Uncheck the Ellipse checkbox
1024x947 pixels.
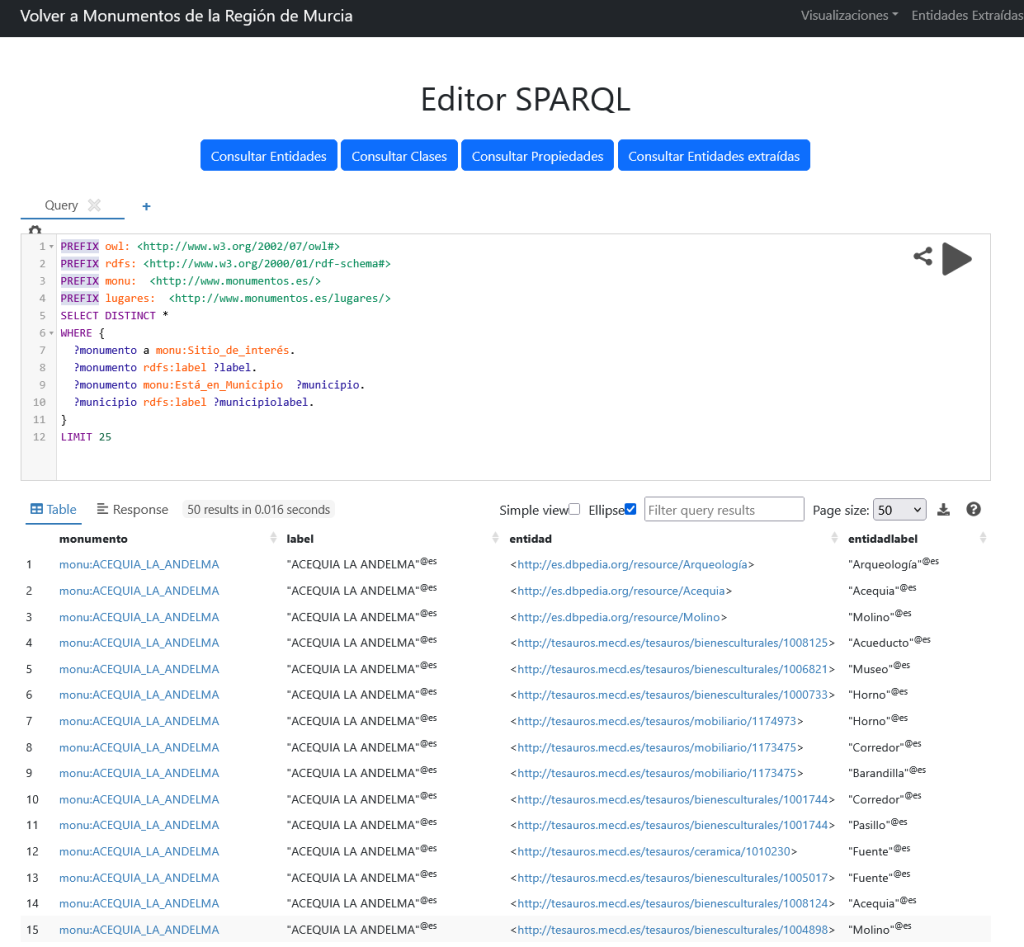630,510
